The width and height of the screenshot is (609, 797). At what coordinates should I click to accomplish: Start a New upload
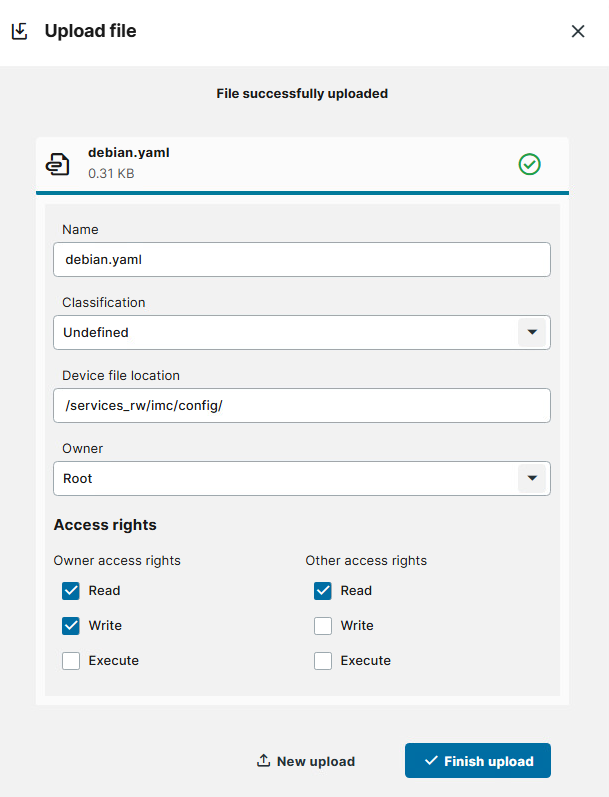click(x=306, y=761)
